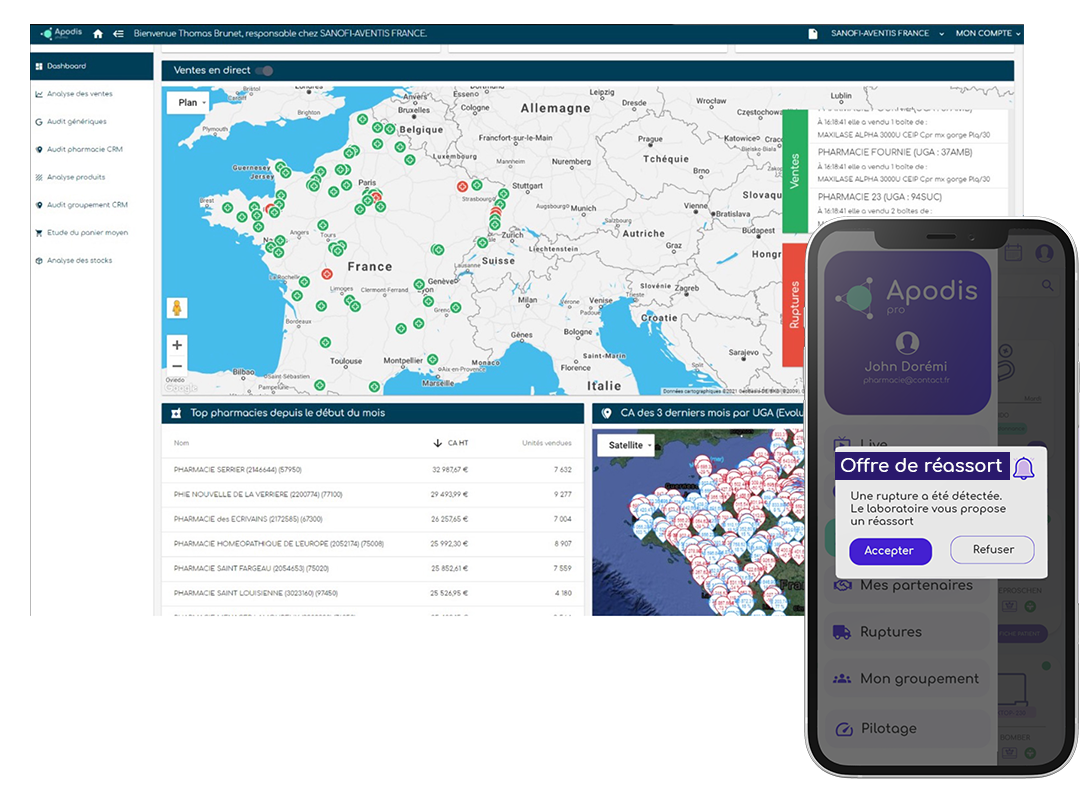Collapse sidebar with the menu arrow icon
The height and width of the screenshot is (787, 1080).
point(118,34)
